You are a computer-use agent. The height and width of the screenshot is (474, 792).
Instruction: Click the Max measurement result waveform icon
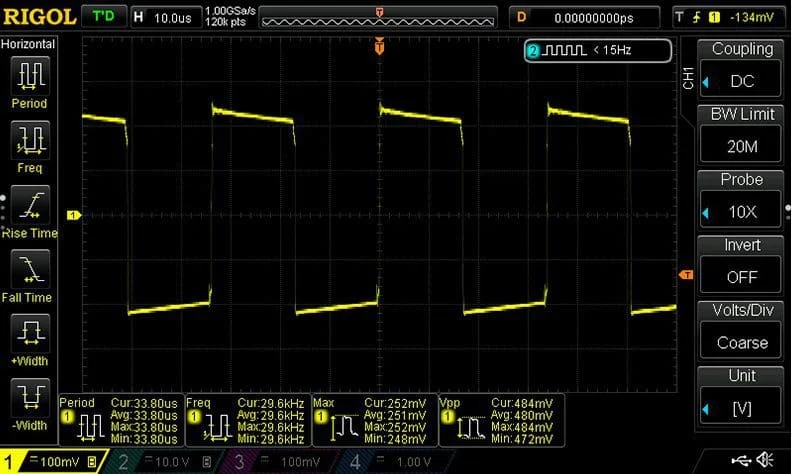point(344,428)
